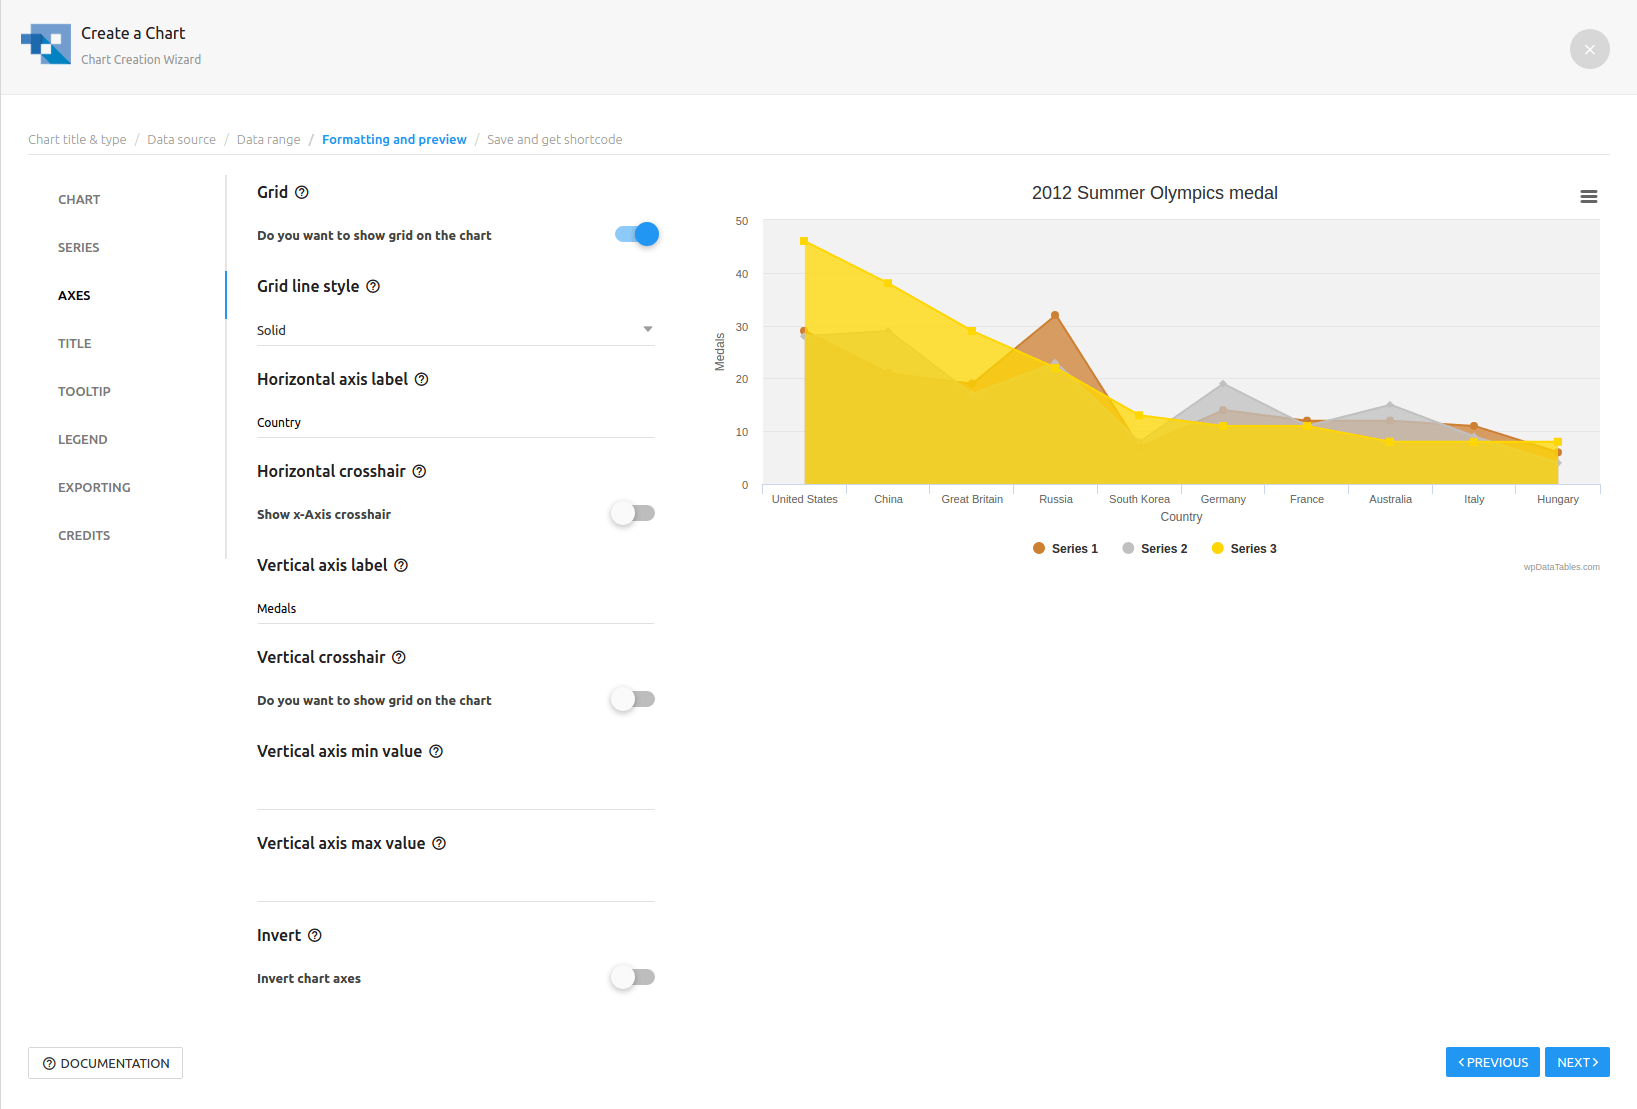Click the Vertical axis min value field
Screen dimensions: 1637x1109
456,795
